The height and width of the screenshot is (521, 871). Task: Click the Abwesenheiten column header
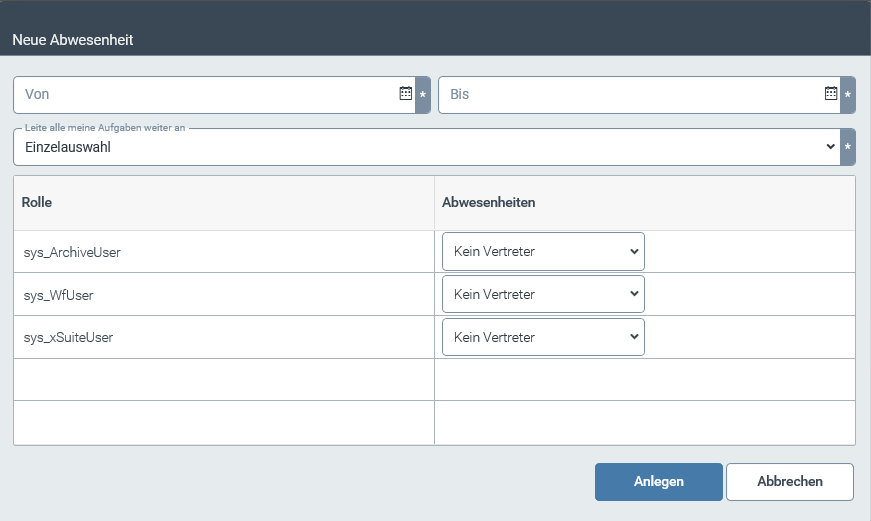pyautogui.click(x=489, y=202)
